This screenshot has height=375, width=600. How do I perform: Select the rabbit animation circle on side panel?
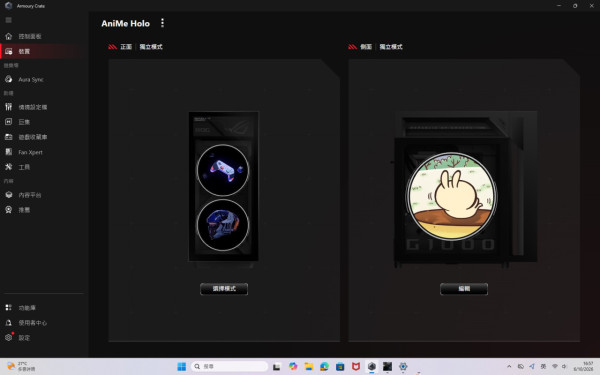[451, 196]
